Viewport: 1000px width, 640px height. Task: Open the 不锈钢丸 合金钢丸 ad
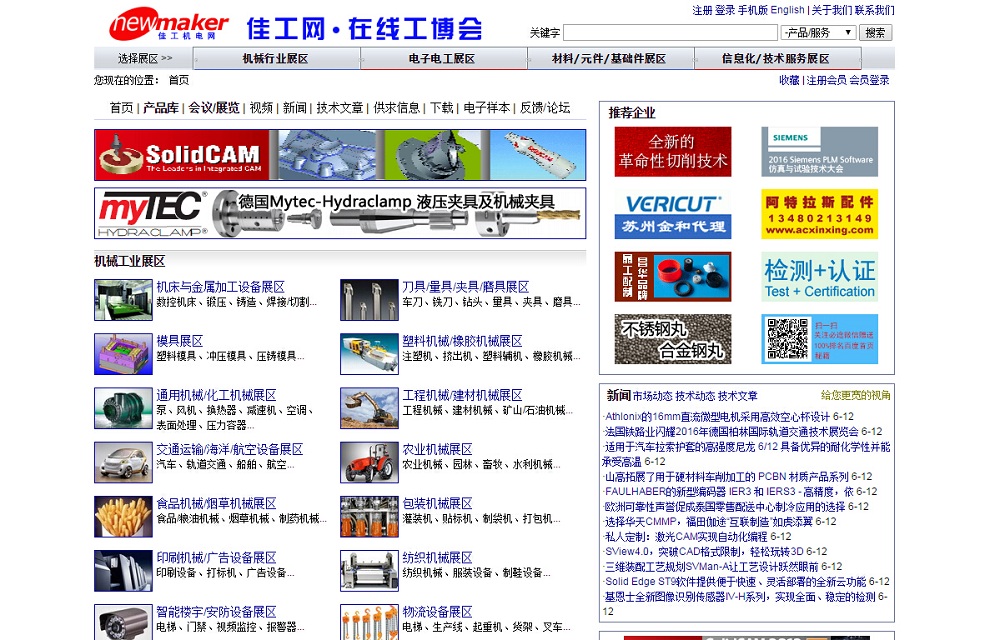pos(673,339)
